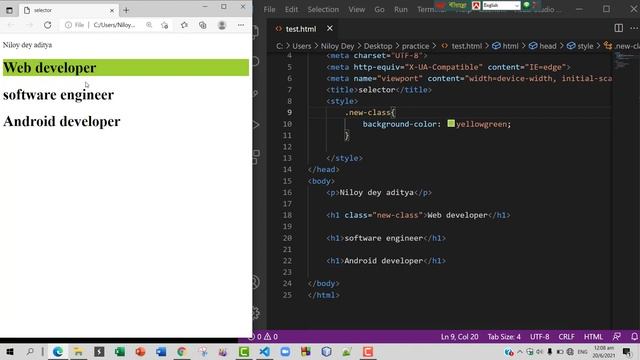Add this page to favorites star-plus icon
Image resolution: width=640 pixels, height=360 pixels.
[164, 25]
